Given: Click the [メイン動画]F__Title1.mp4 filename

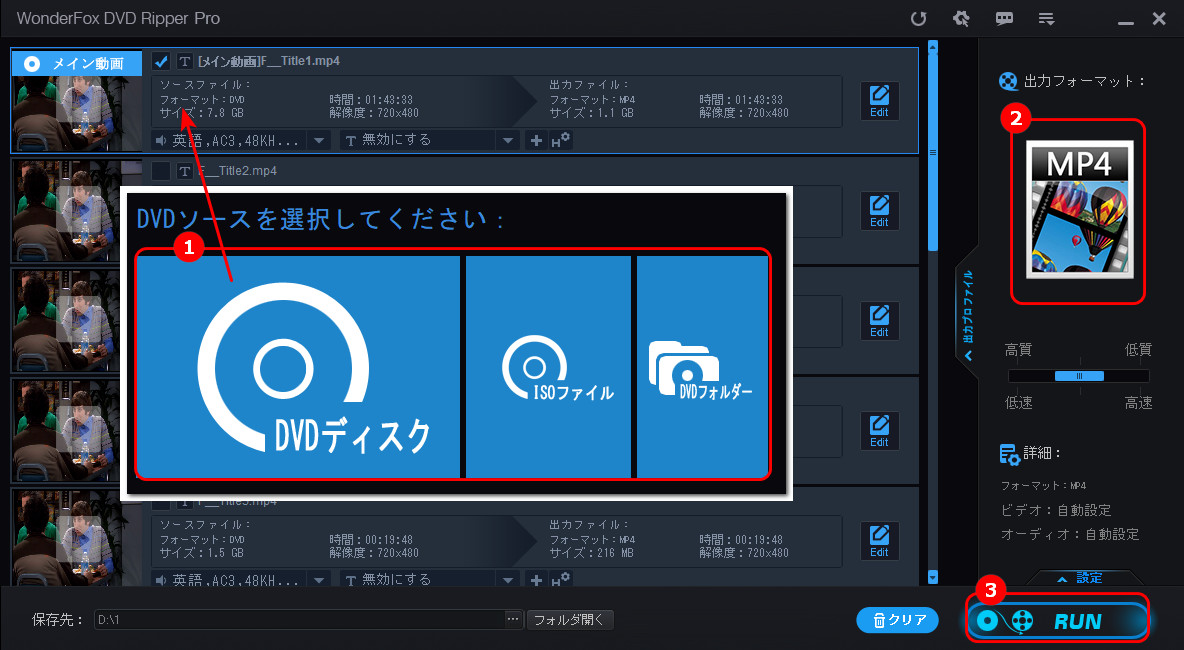Looking at the screenshot, I should coord(269,61).
